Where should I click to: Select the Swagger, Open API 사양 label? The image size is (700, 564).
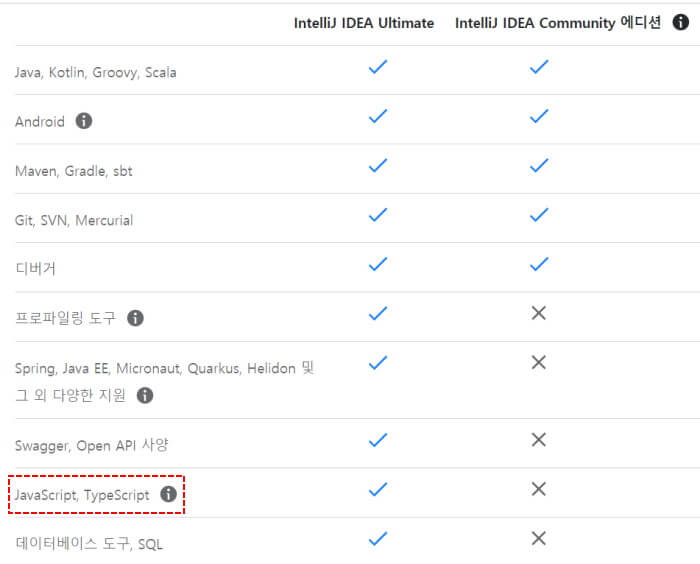(92, 445)
